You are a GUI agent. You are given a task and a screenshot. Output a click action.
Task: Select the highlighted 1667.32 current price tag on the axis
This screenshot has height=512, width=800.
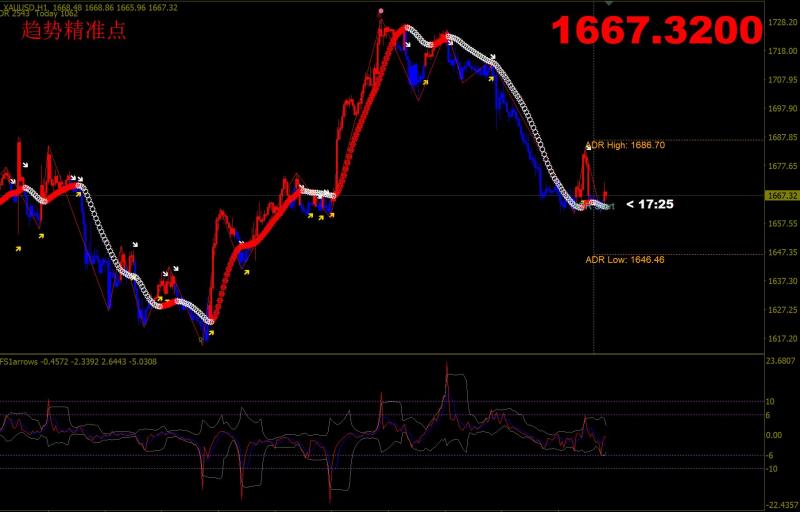point(780,196)
